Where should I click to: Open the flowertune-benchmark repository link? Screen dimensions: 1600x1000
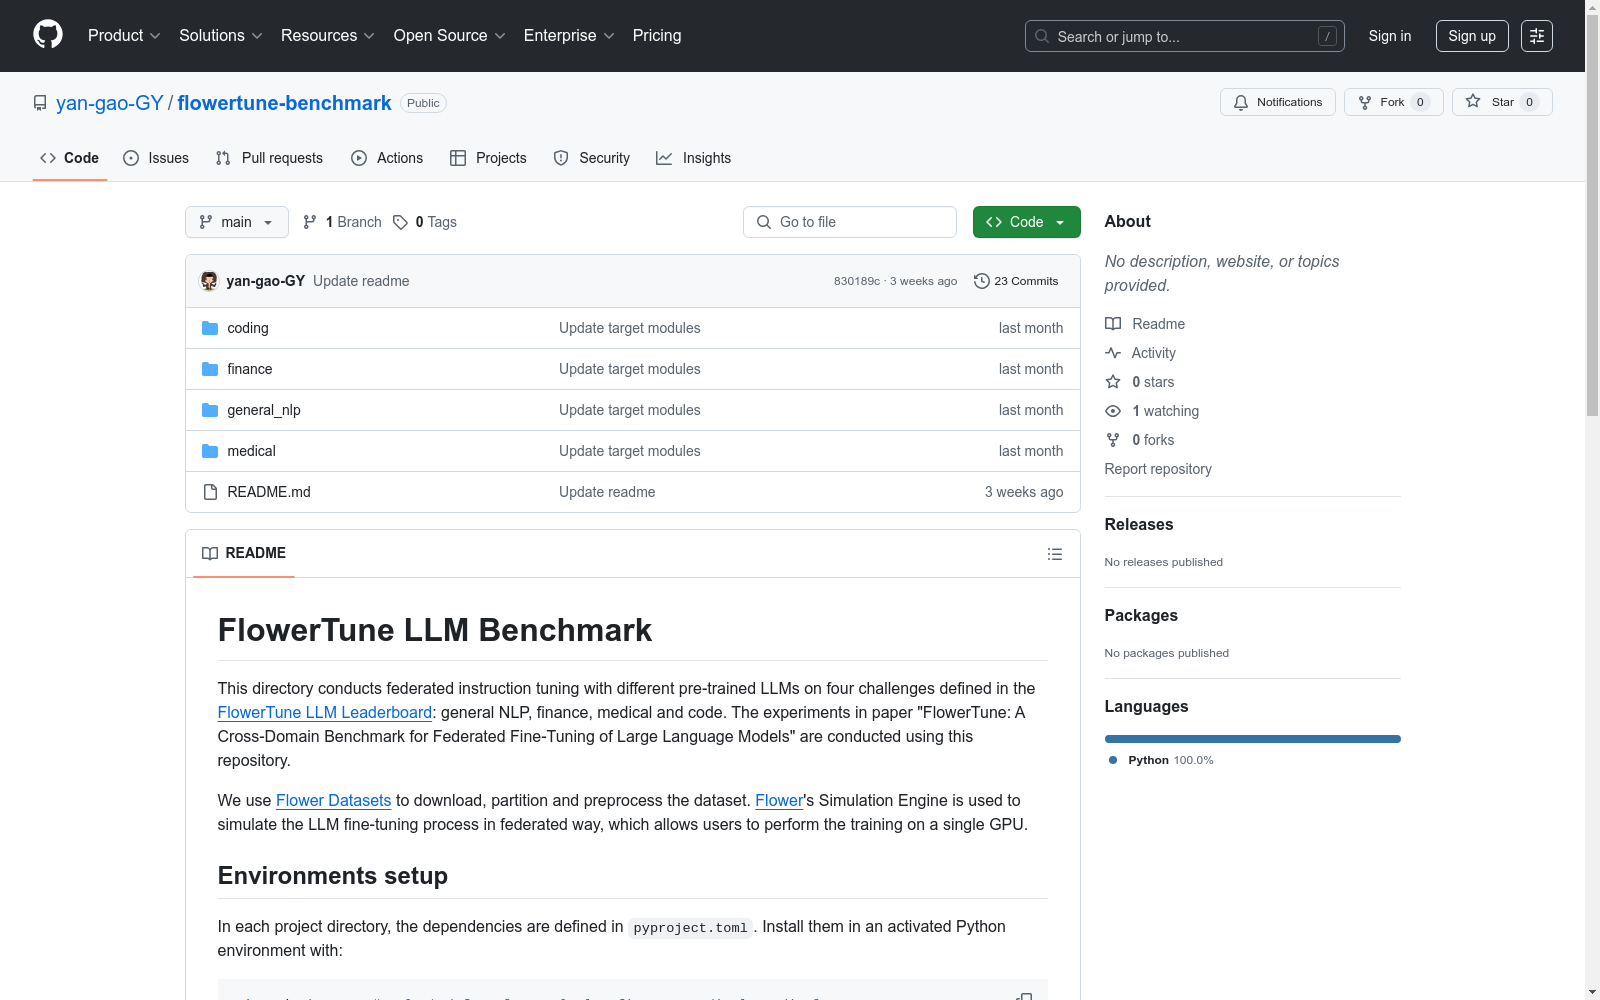(284, 103)
